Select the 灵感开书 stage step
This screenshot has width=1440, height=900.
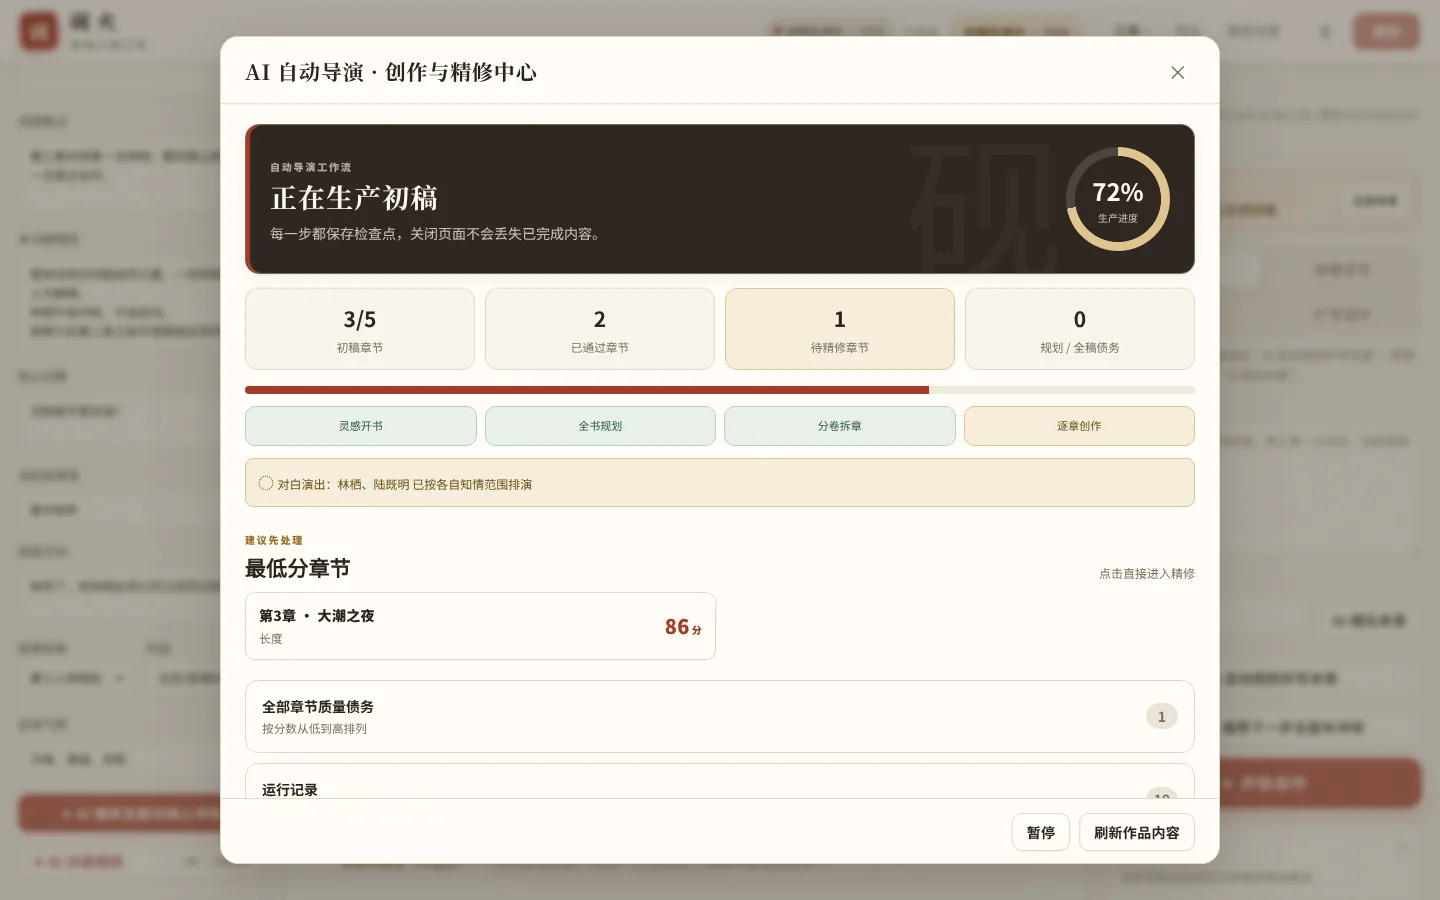click(360, 426)
